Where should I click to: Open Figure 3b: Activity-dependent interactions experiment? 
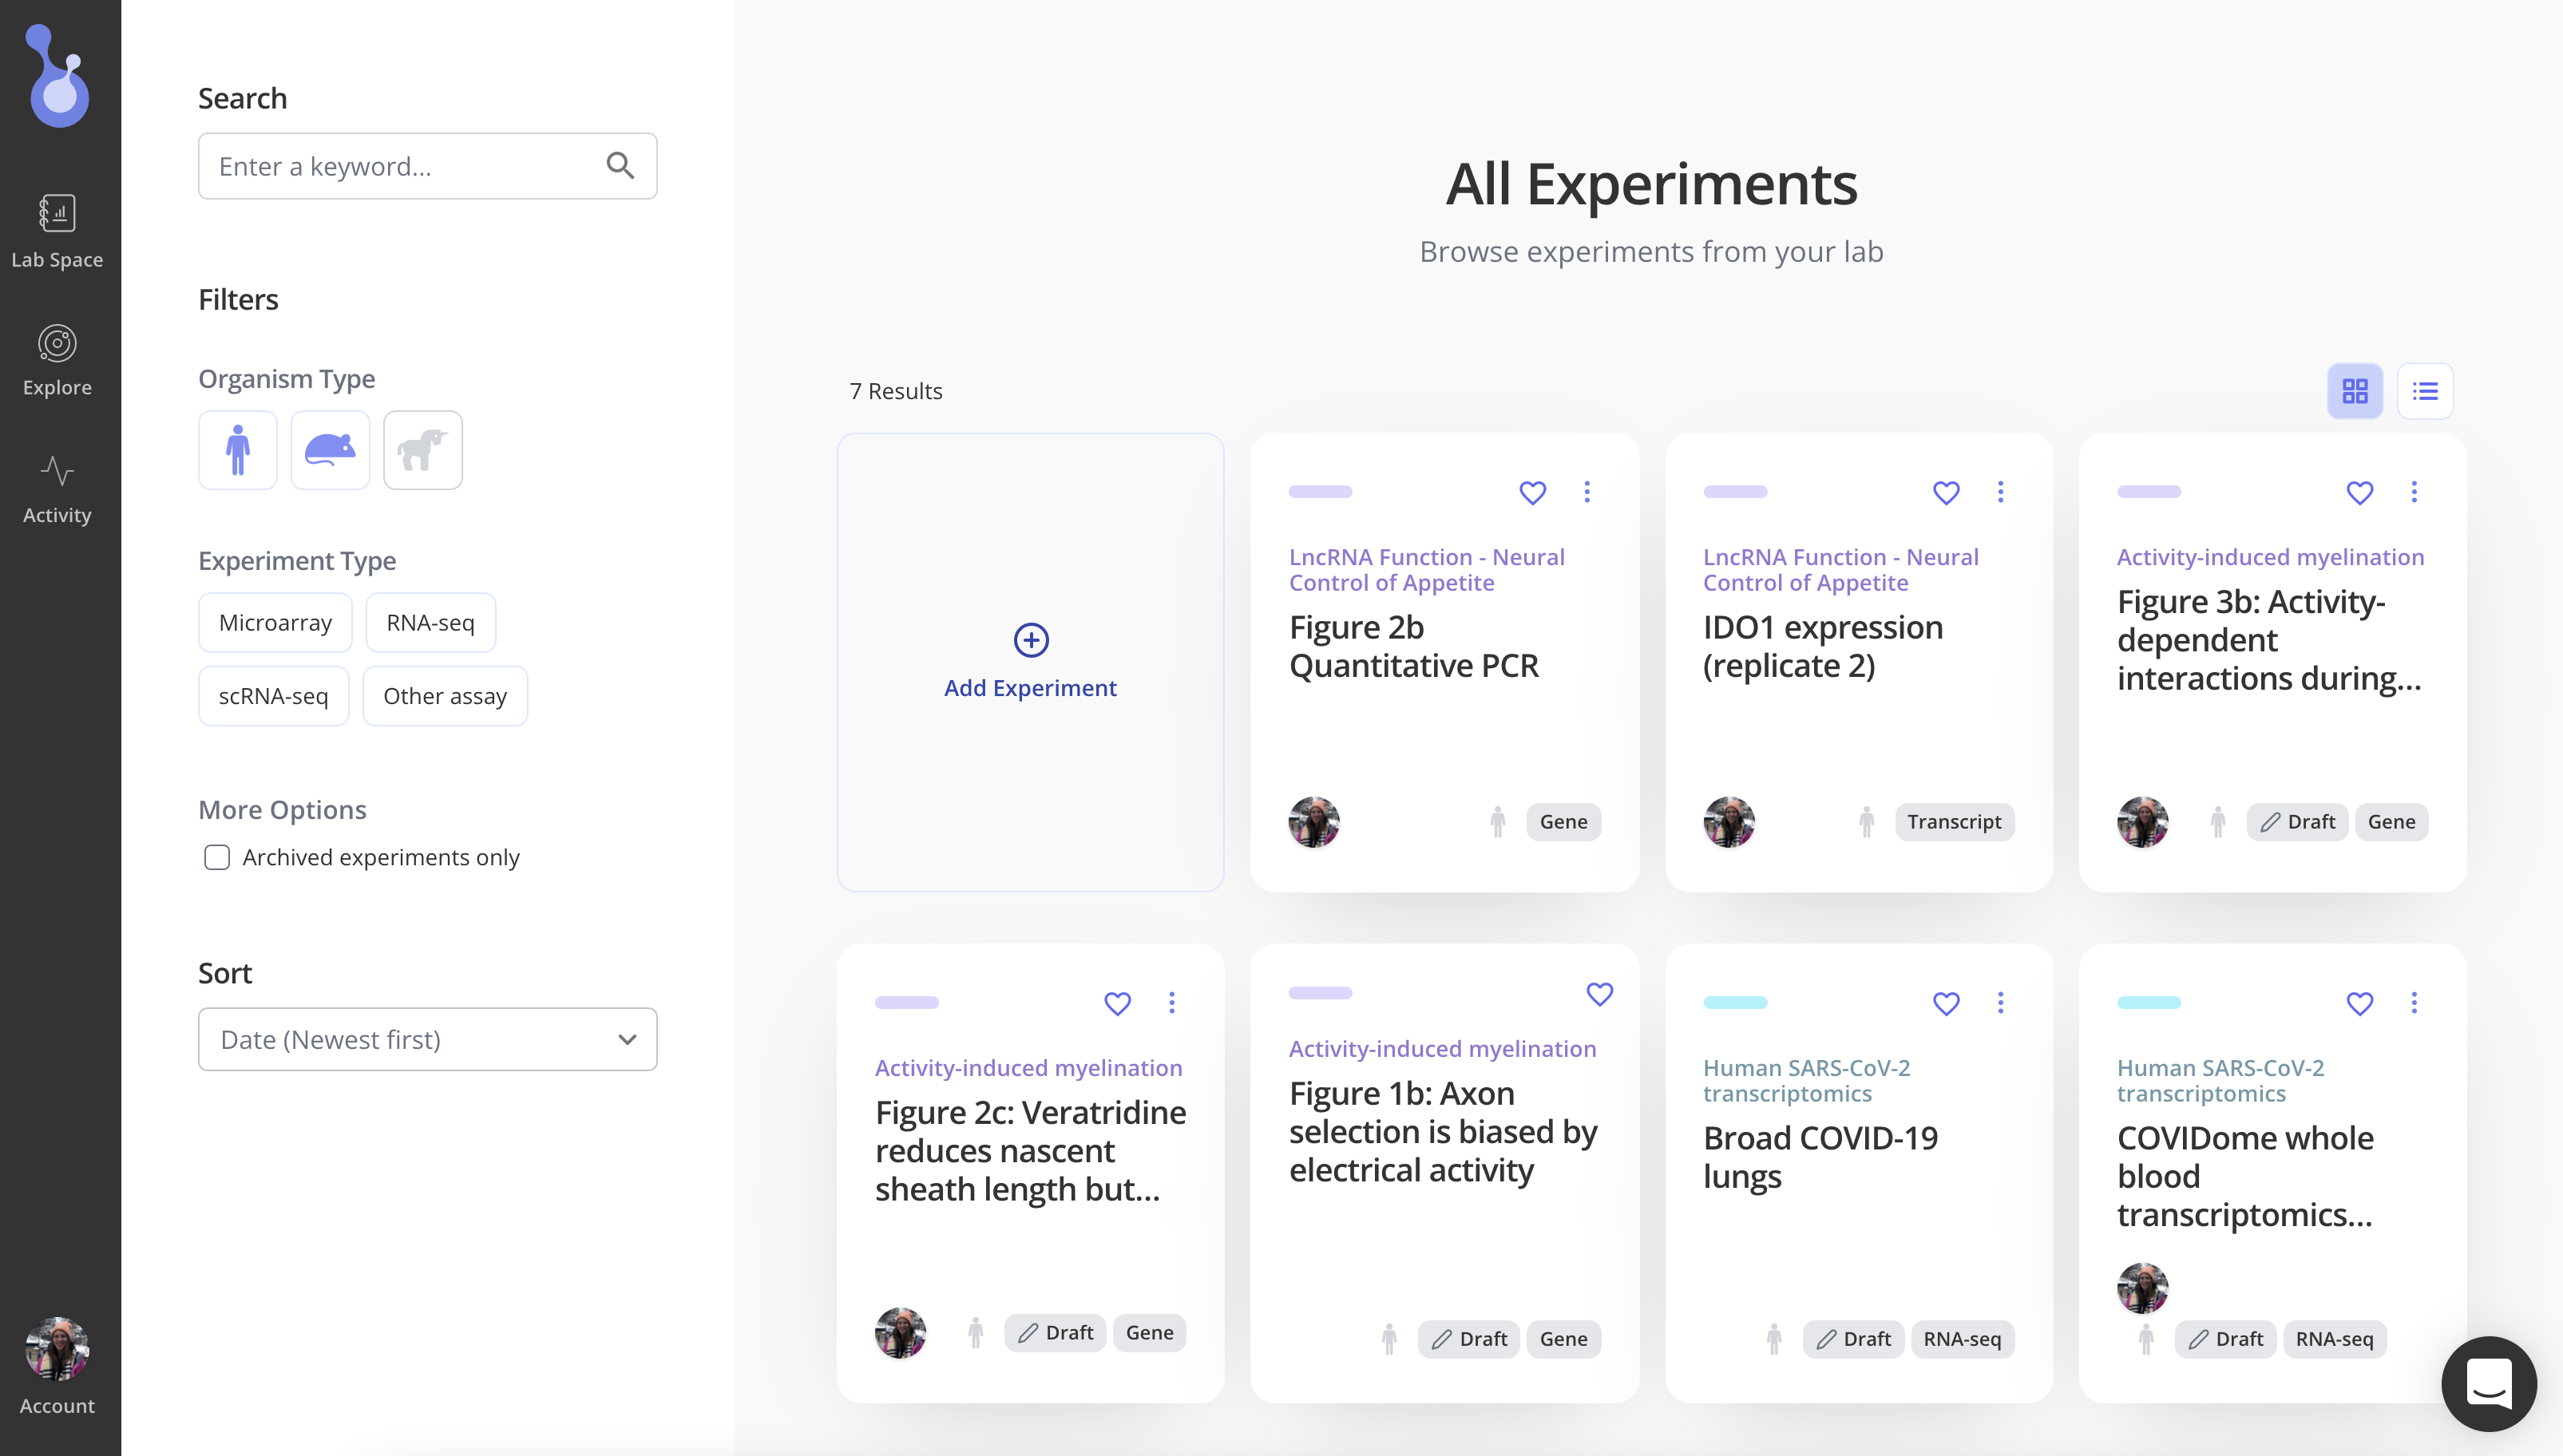coord(2269,640)
